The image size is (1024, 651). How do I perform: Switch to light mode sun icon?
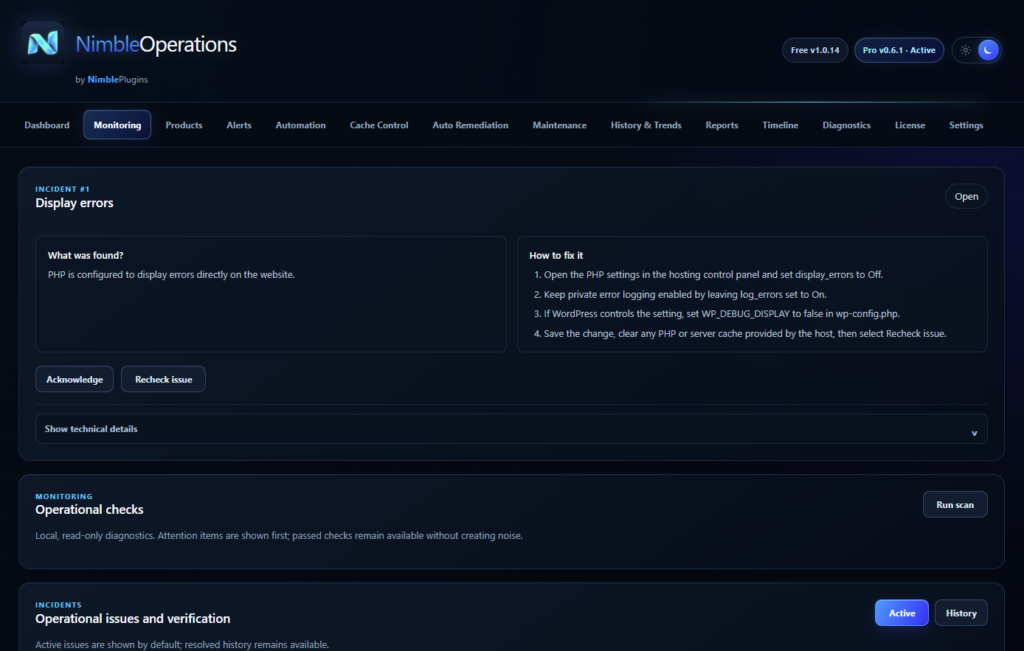tap(965, 50)
